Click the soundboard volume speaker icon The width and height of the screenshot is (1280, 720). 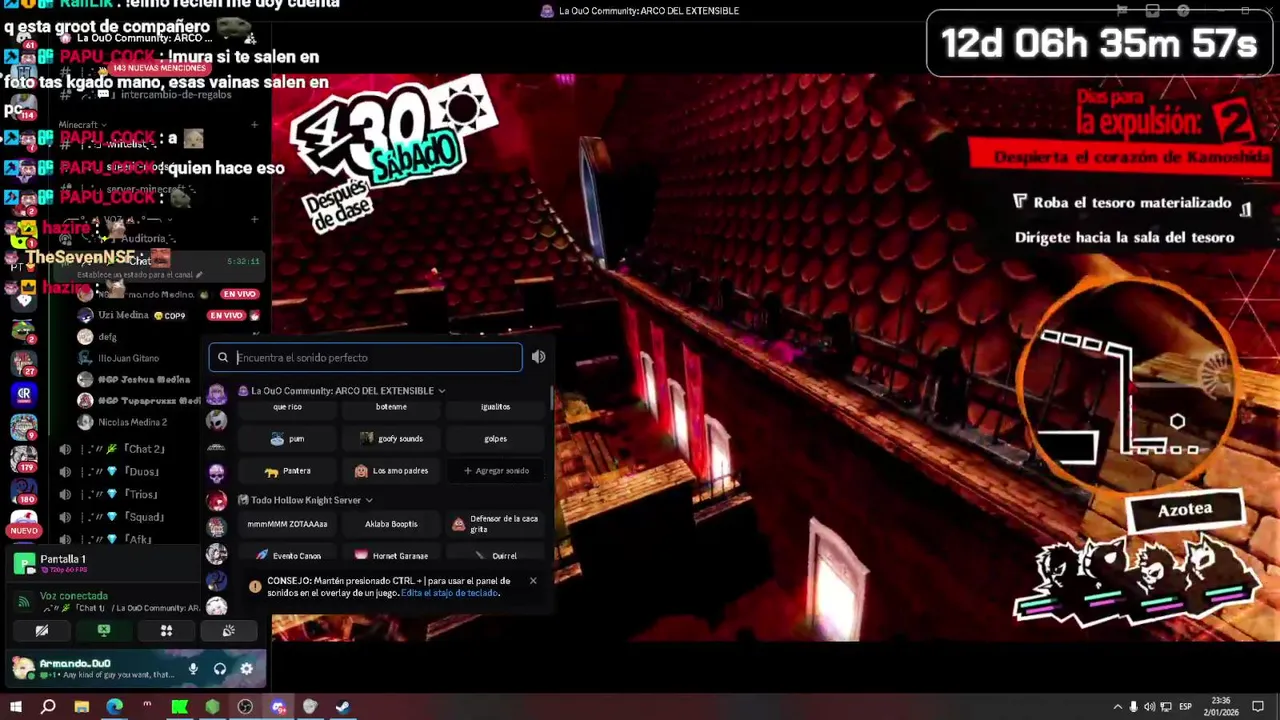coord(538,357)
